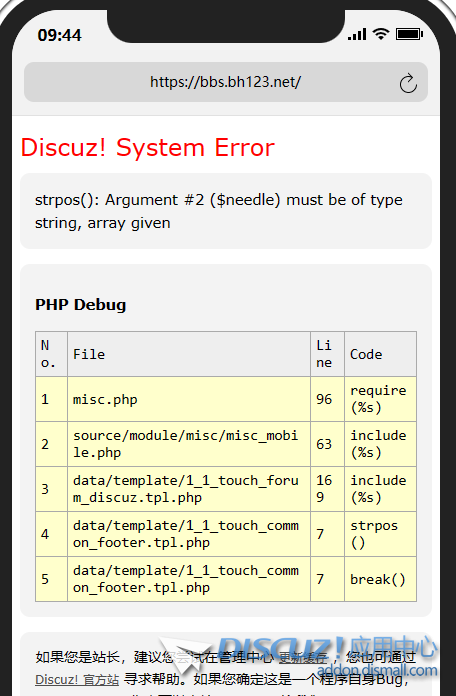Select the strpos() code cell
456x696 pixels.
(381, 534)
